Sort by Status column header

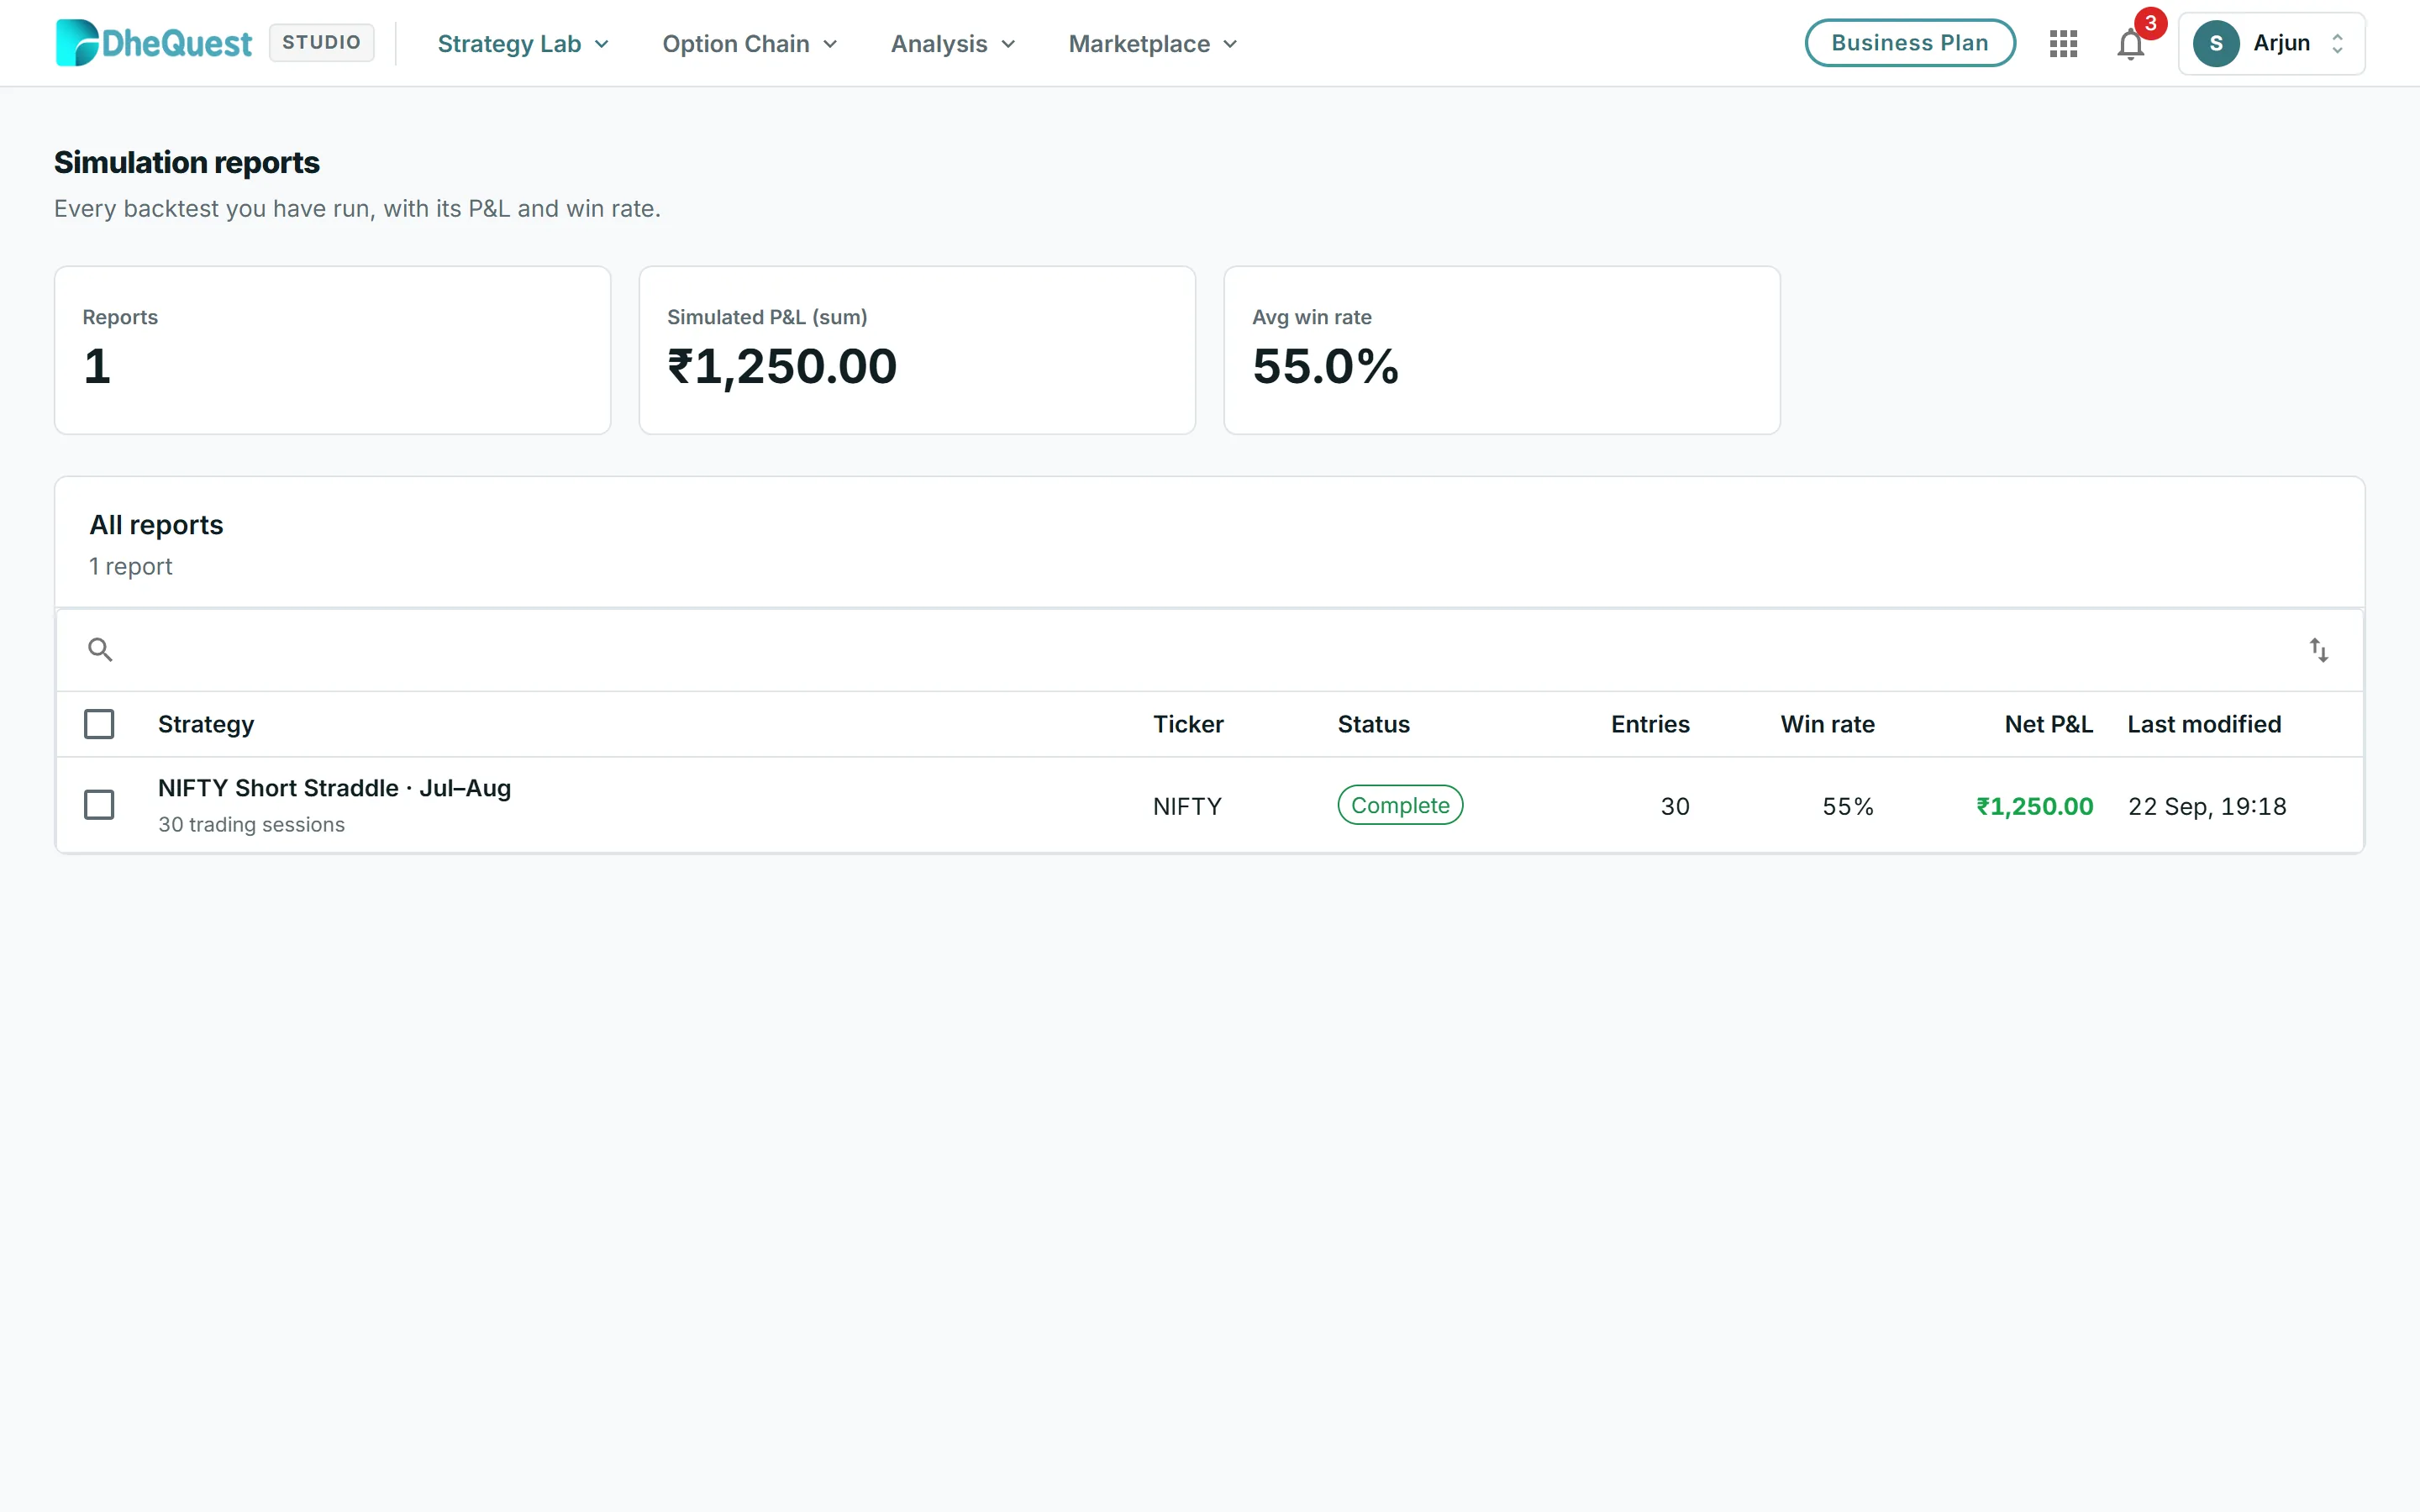[1373, 724]
